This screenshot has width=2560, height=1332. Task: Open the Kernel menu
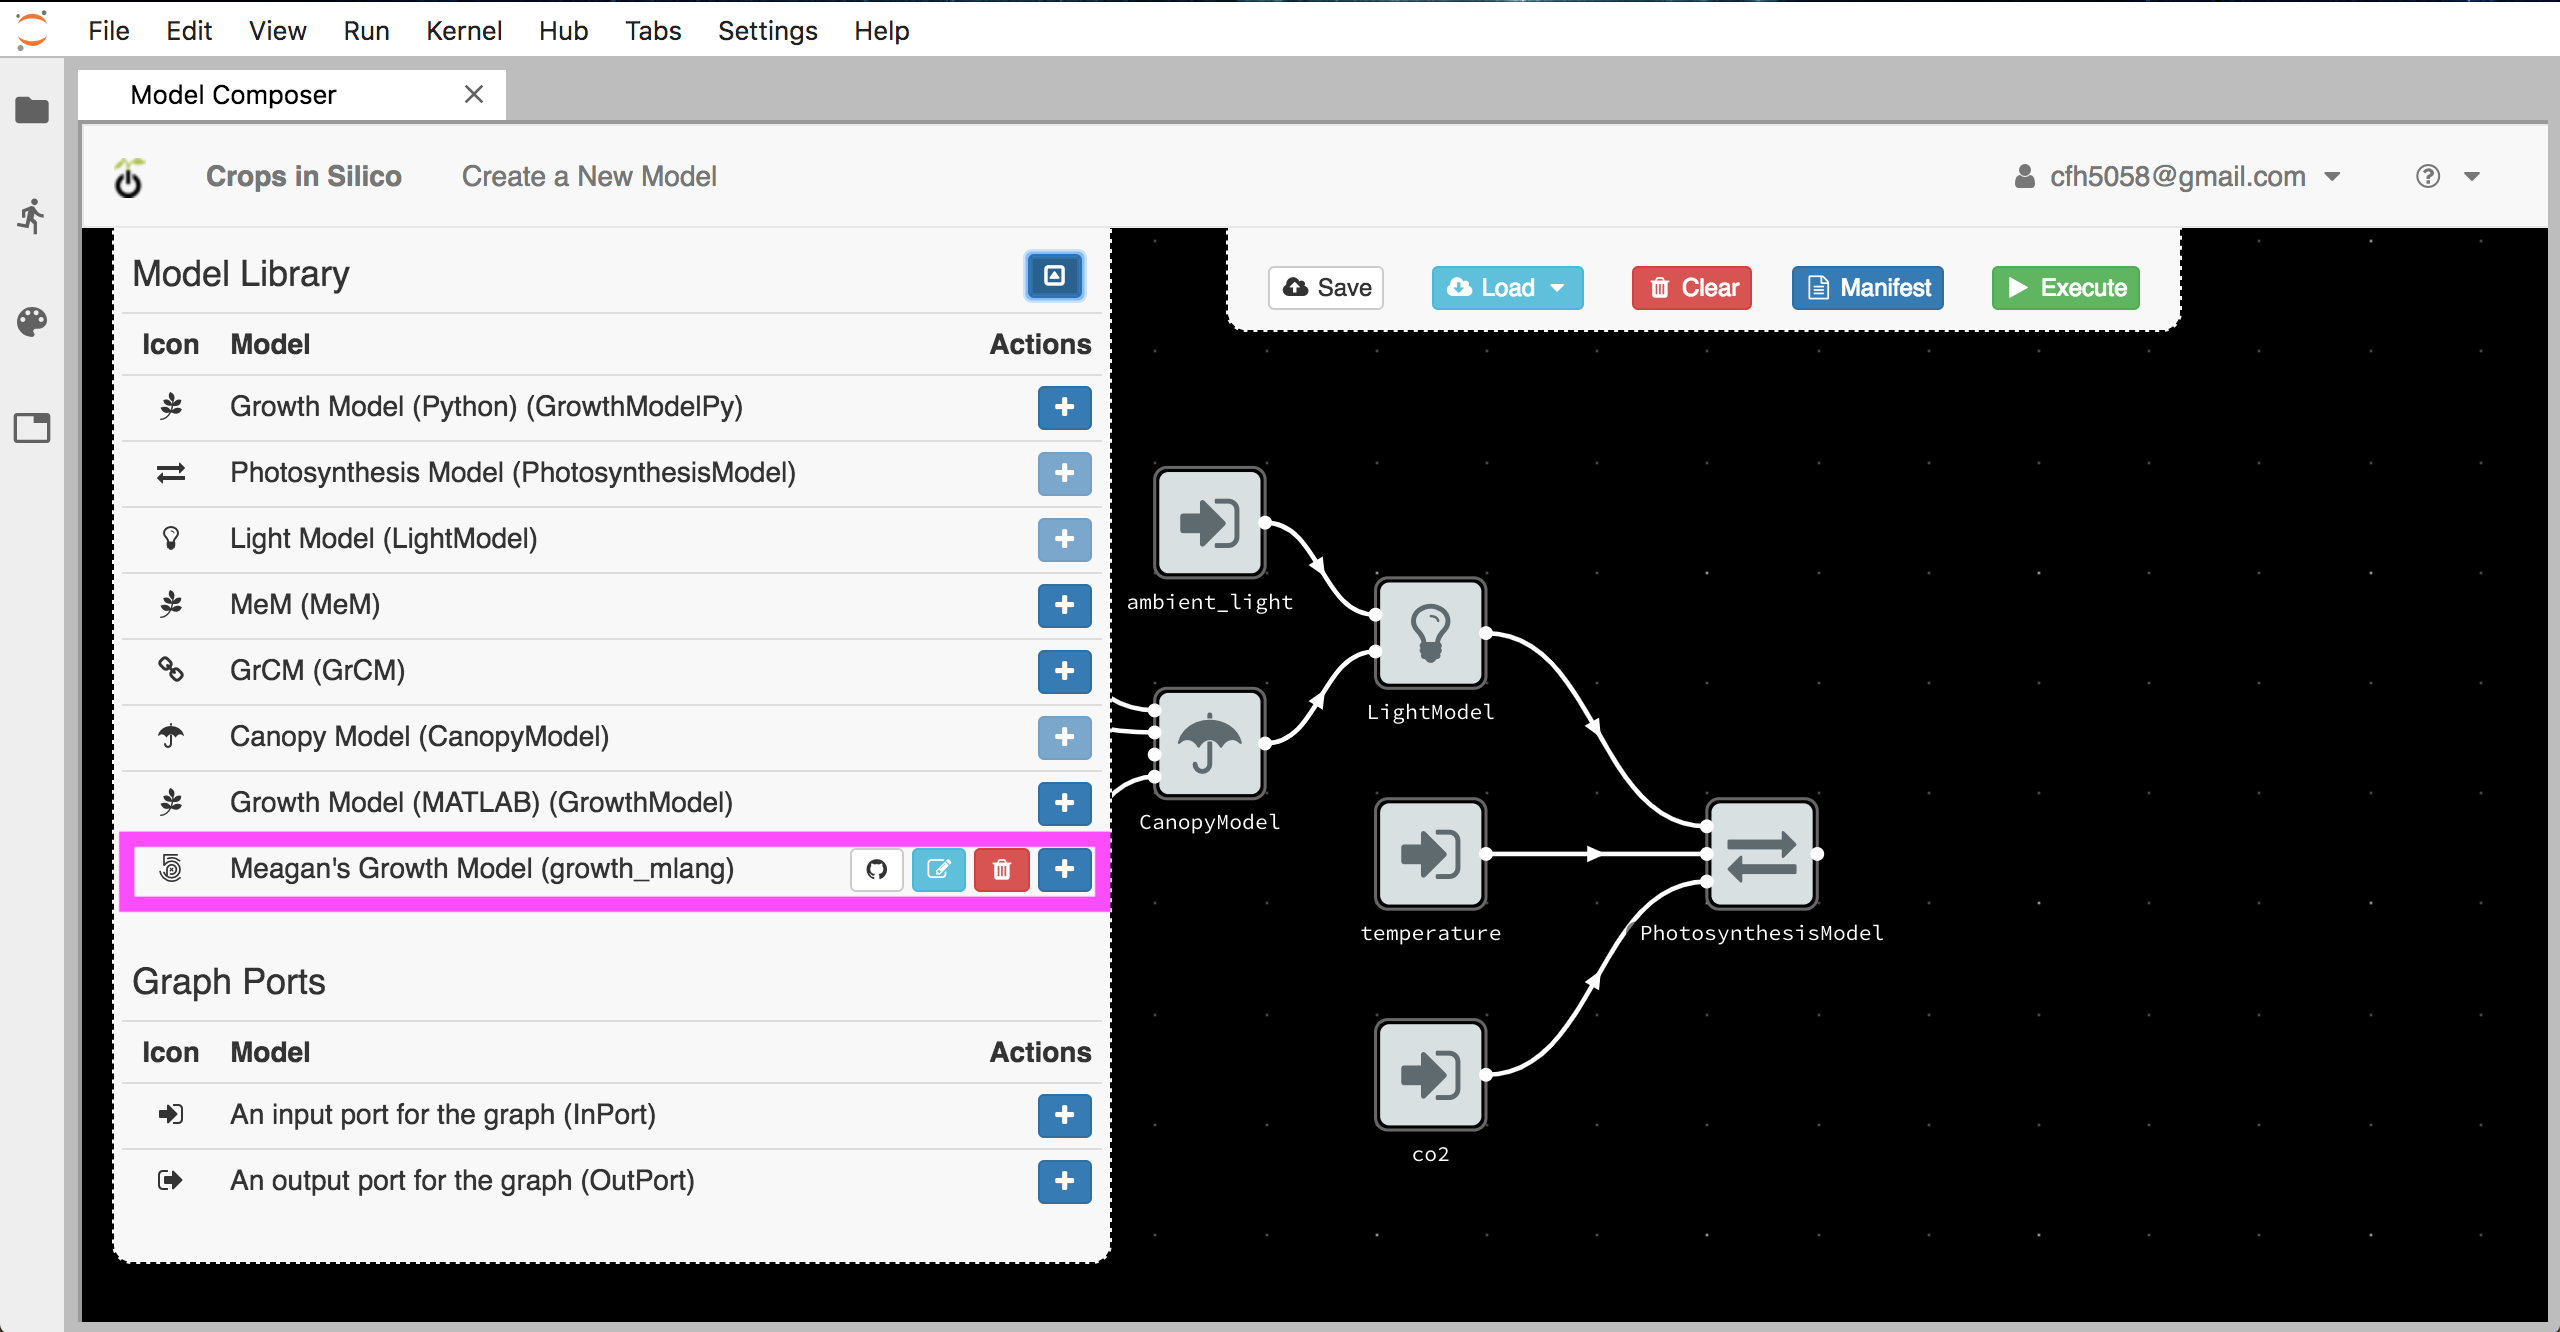click(x=464, y=31)
